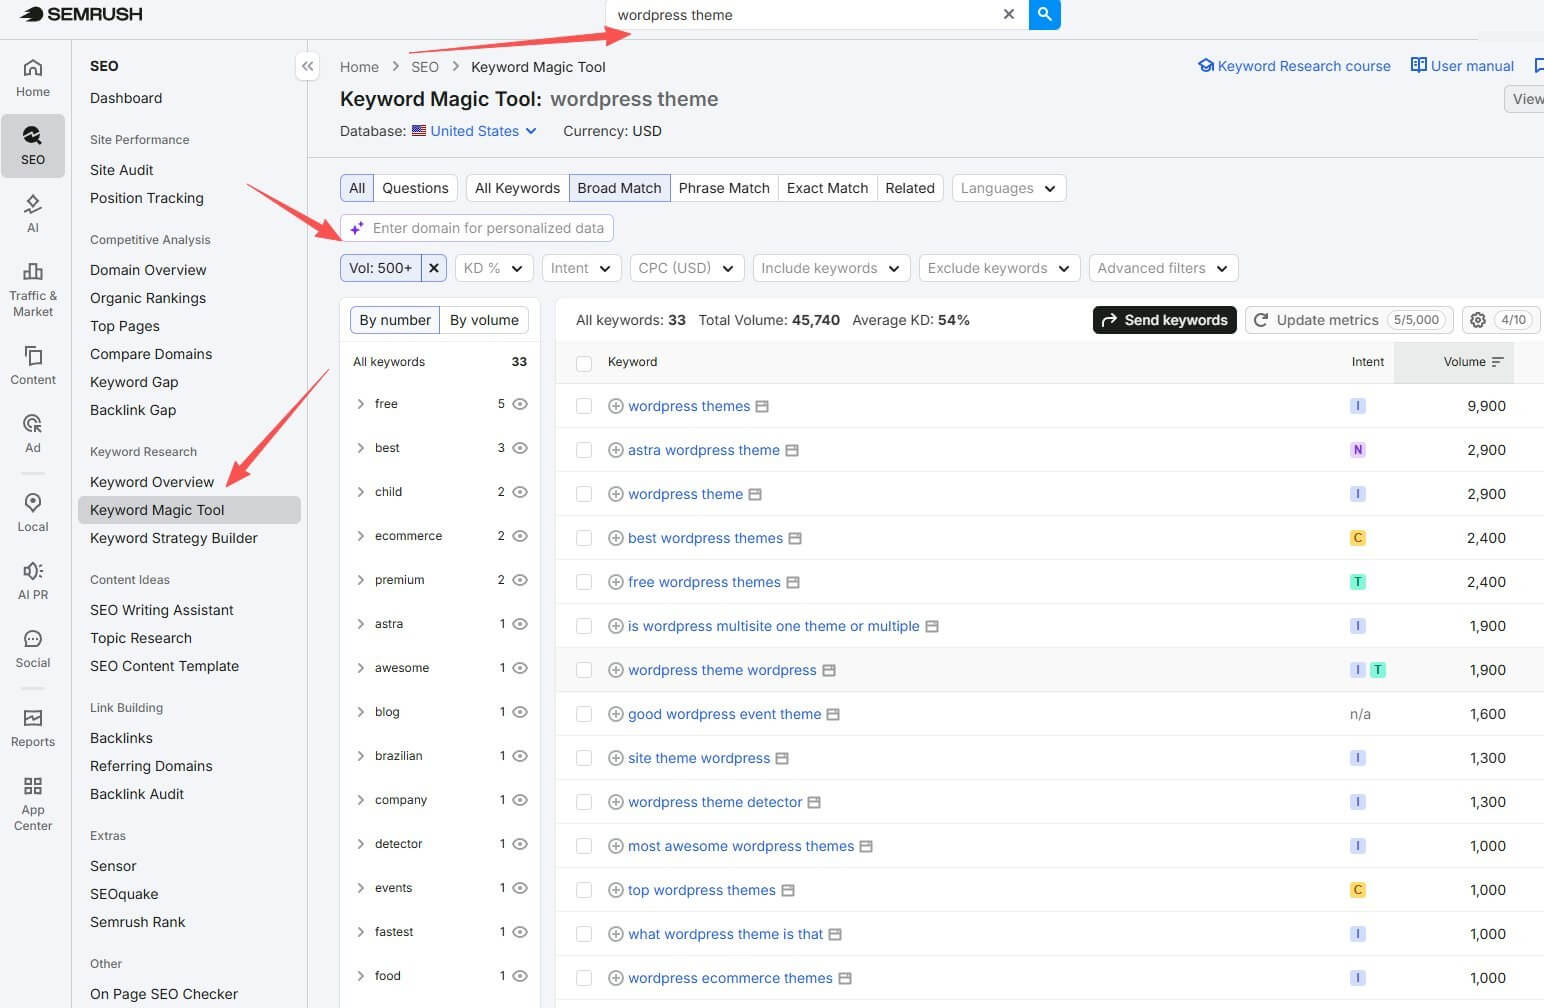Sort table by Volume column
This screenshot has height=1008, width=1544.
click(x=1472, y=362)
